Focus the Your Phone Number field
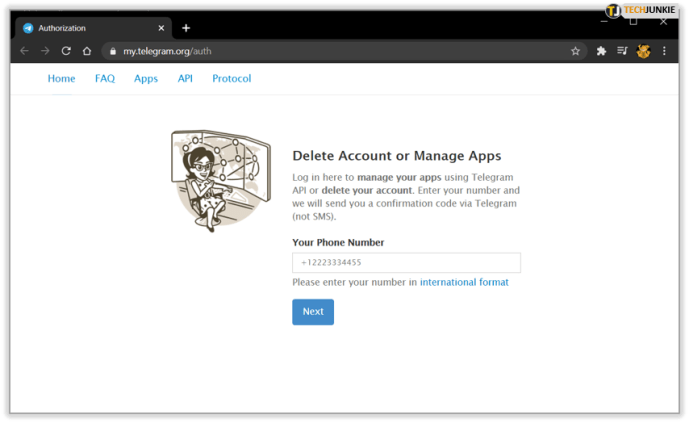The image size is (689, 423). (406, 263)
